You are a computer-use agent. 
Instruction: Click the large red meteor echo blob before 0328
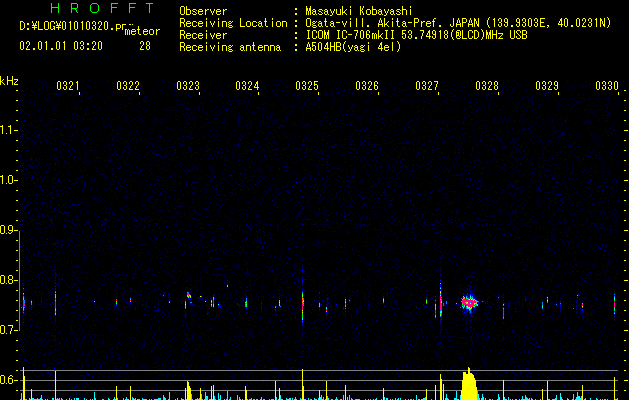pyautogui.click(x=469, y=303)
